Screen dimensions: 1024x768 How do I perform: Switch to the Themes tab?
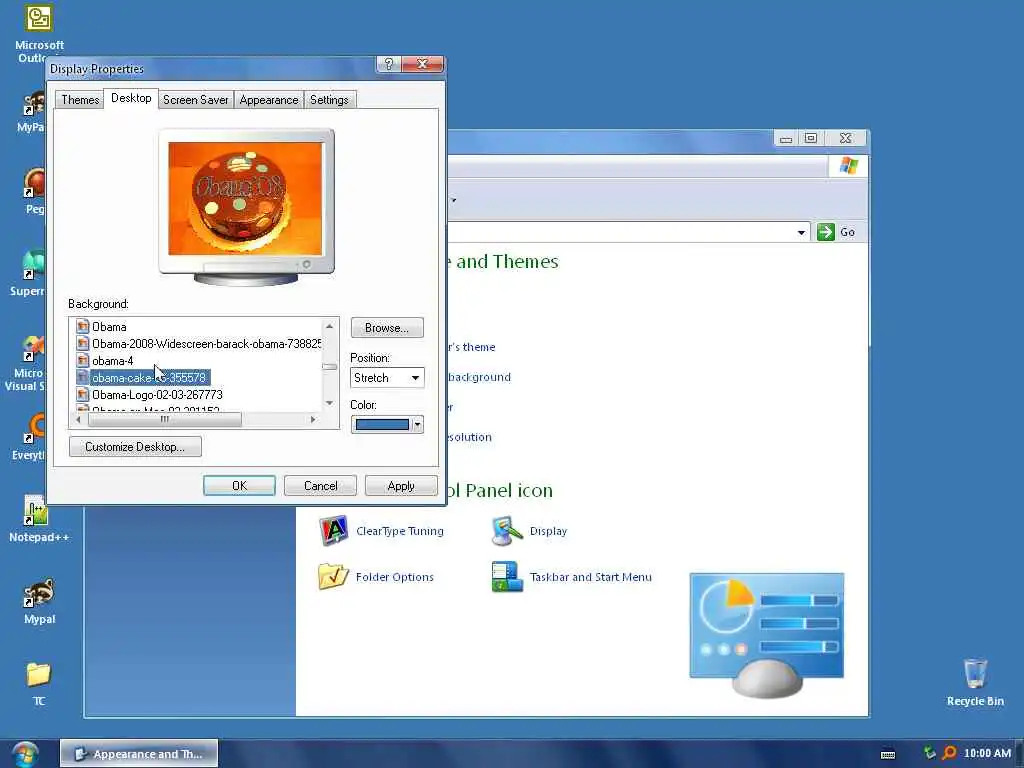[x=80, y=99]
